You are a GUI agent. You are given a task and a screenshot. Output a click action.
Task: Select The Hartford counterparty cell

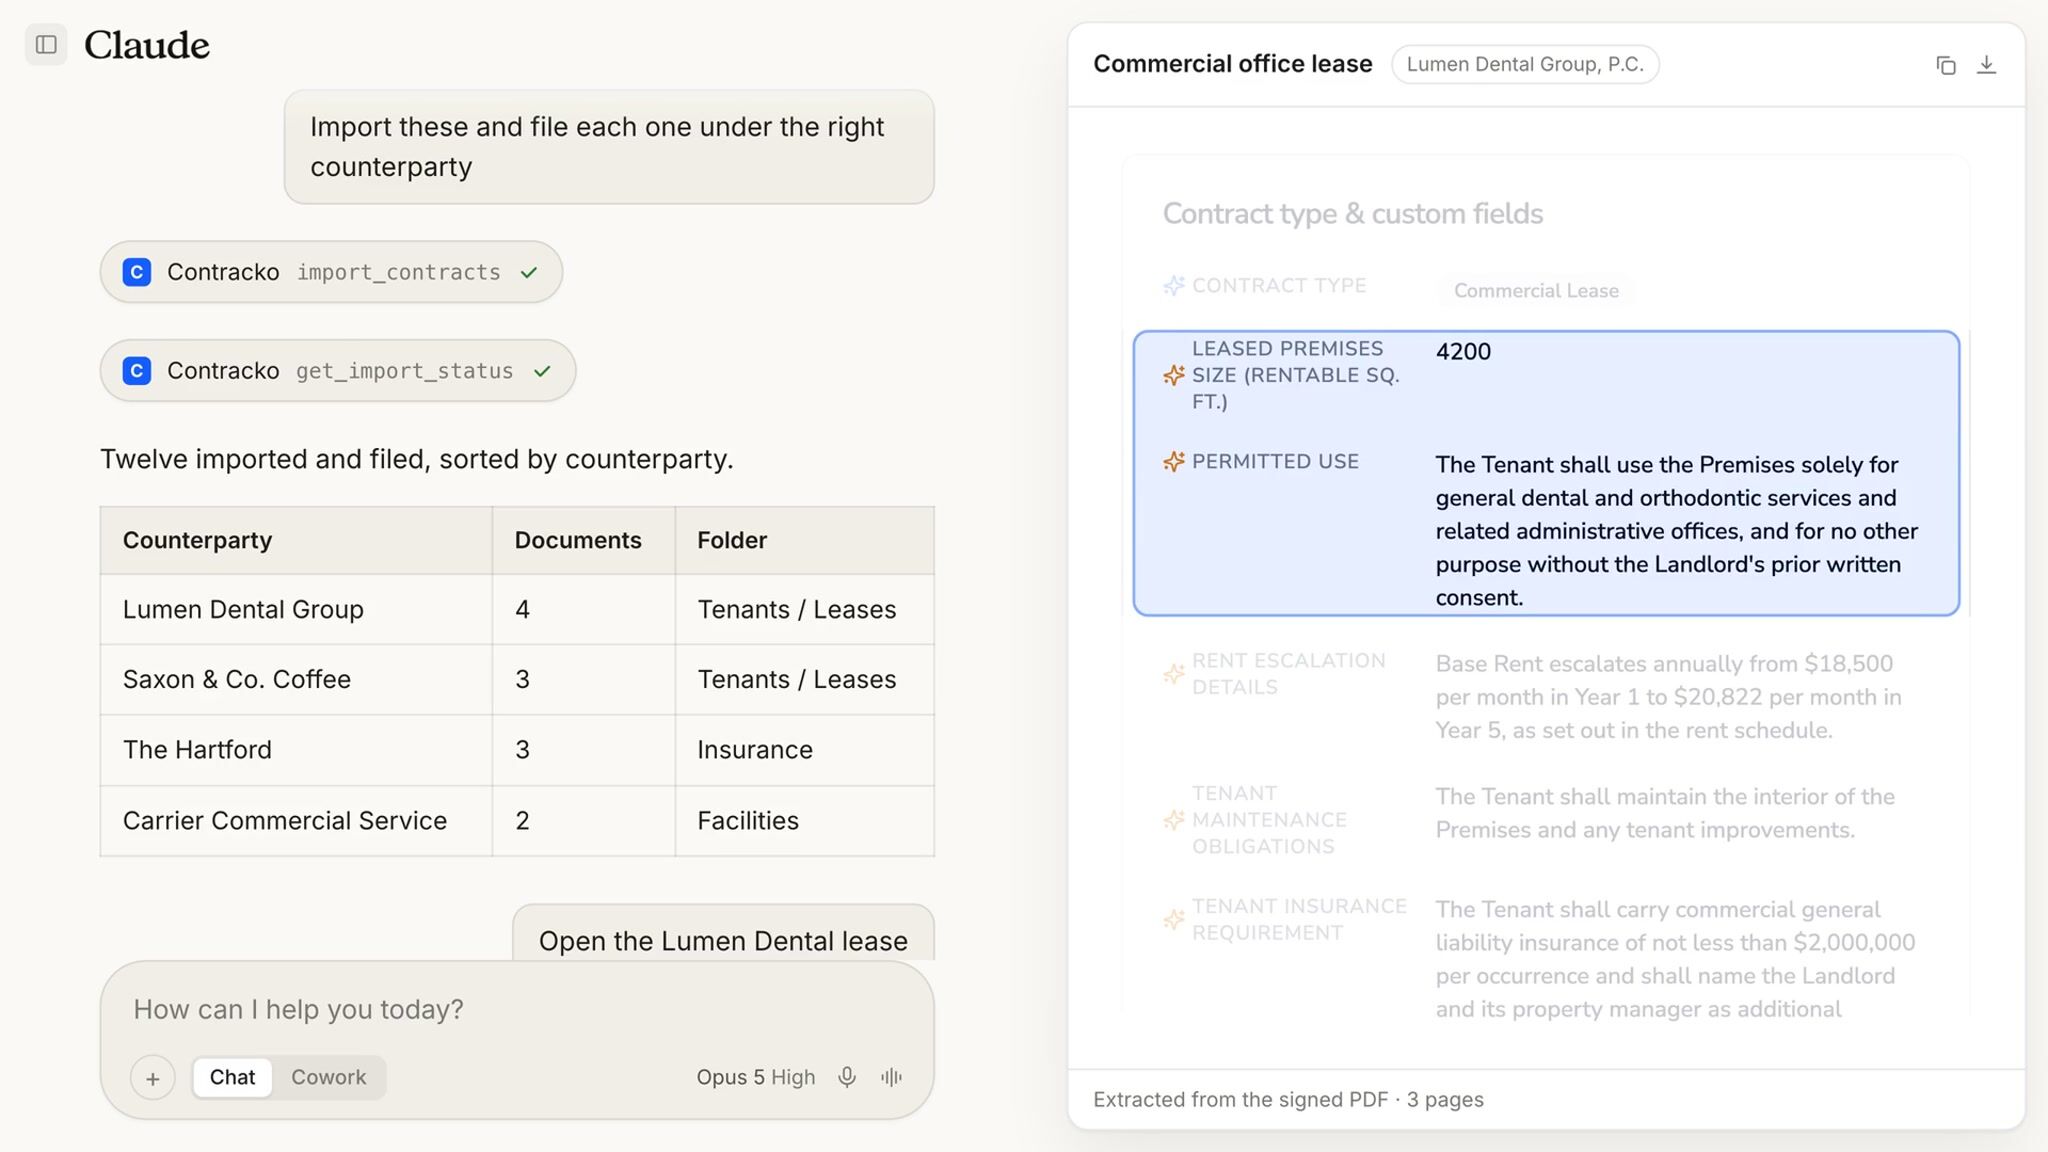(296, 750)
